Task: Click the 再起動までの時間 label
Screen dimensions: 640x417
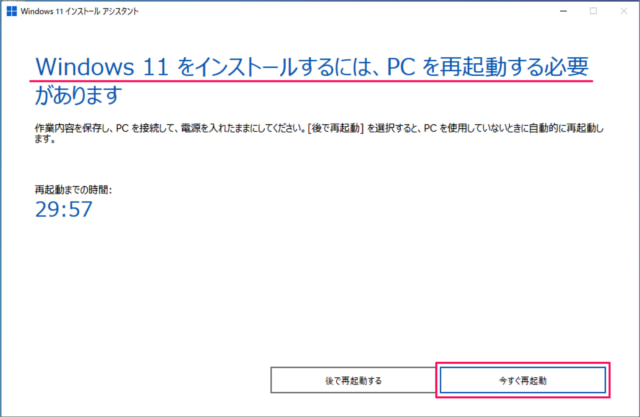Action: [x=73, y=190]
